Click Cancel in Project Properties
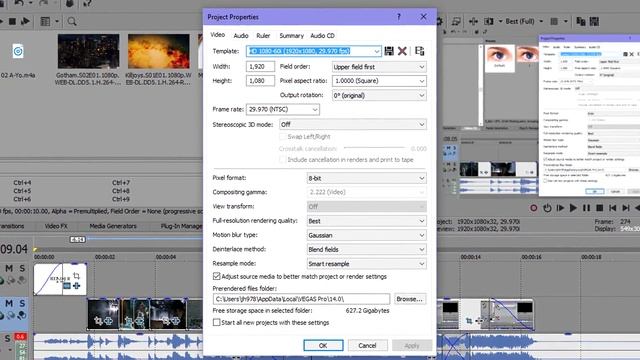The width and height of the screenshot is (640, 360). 367,345
